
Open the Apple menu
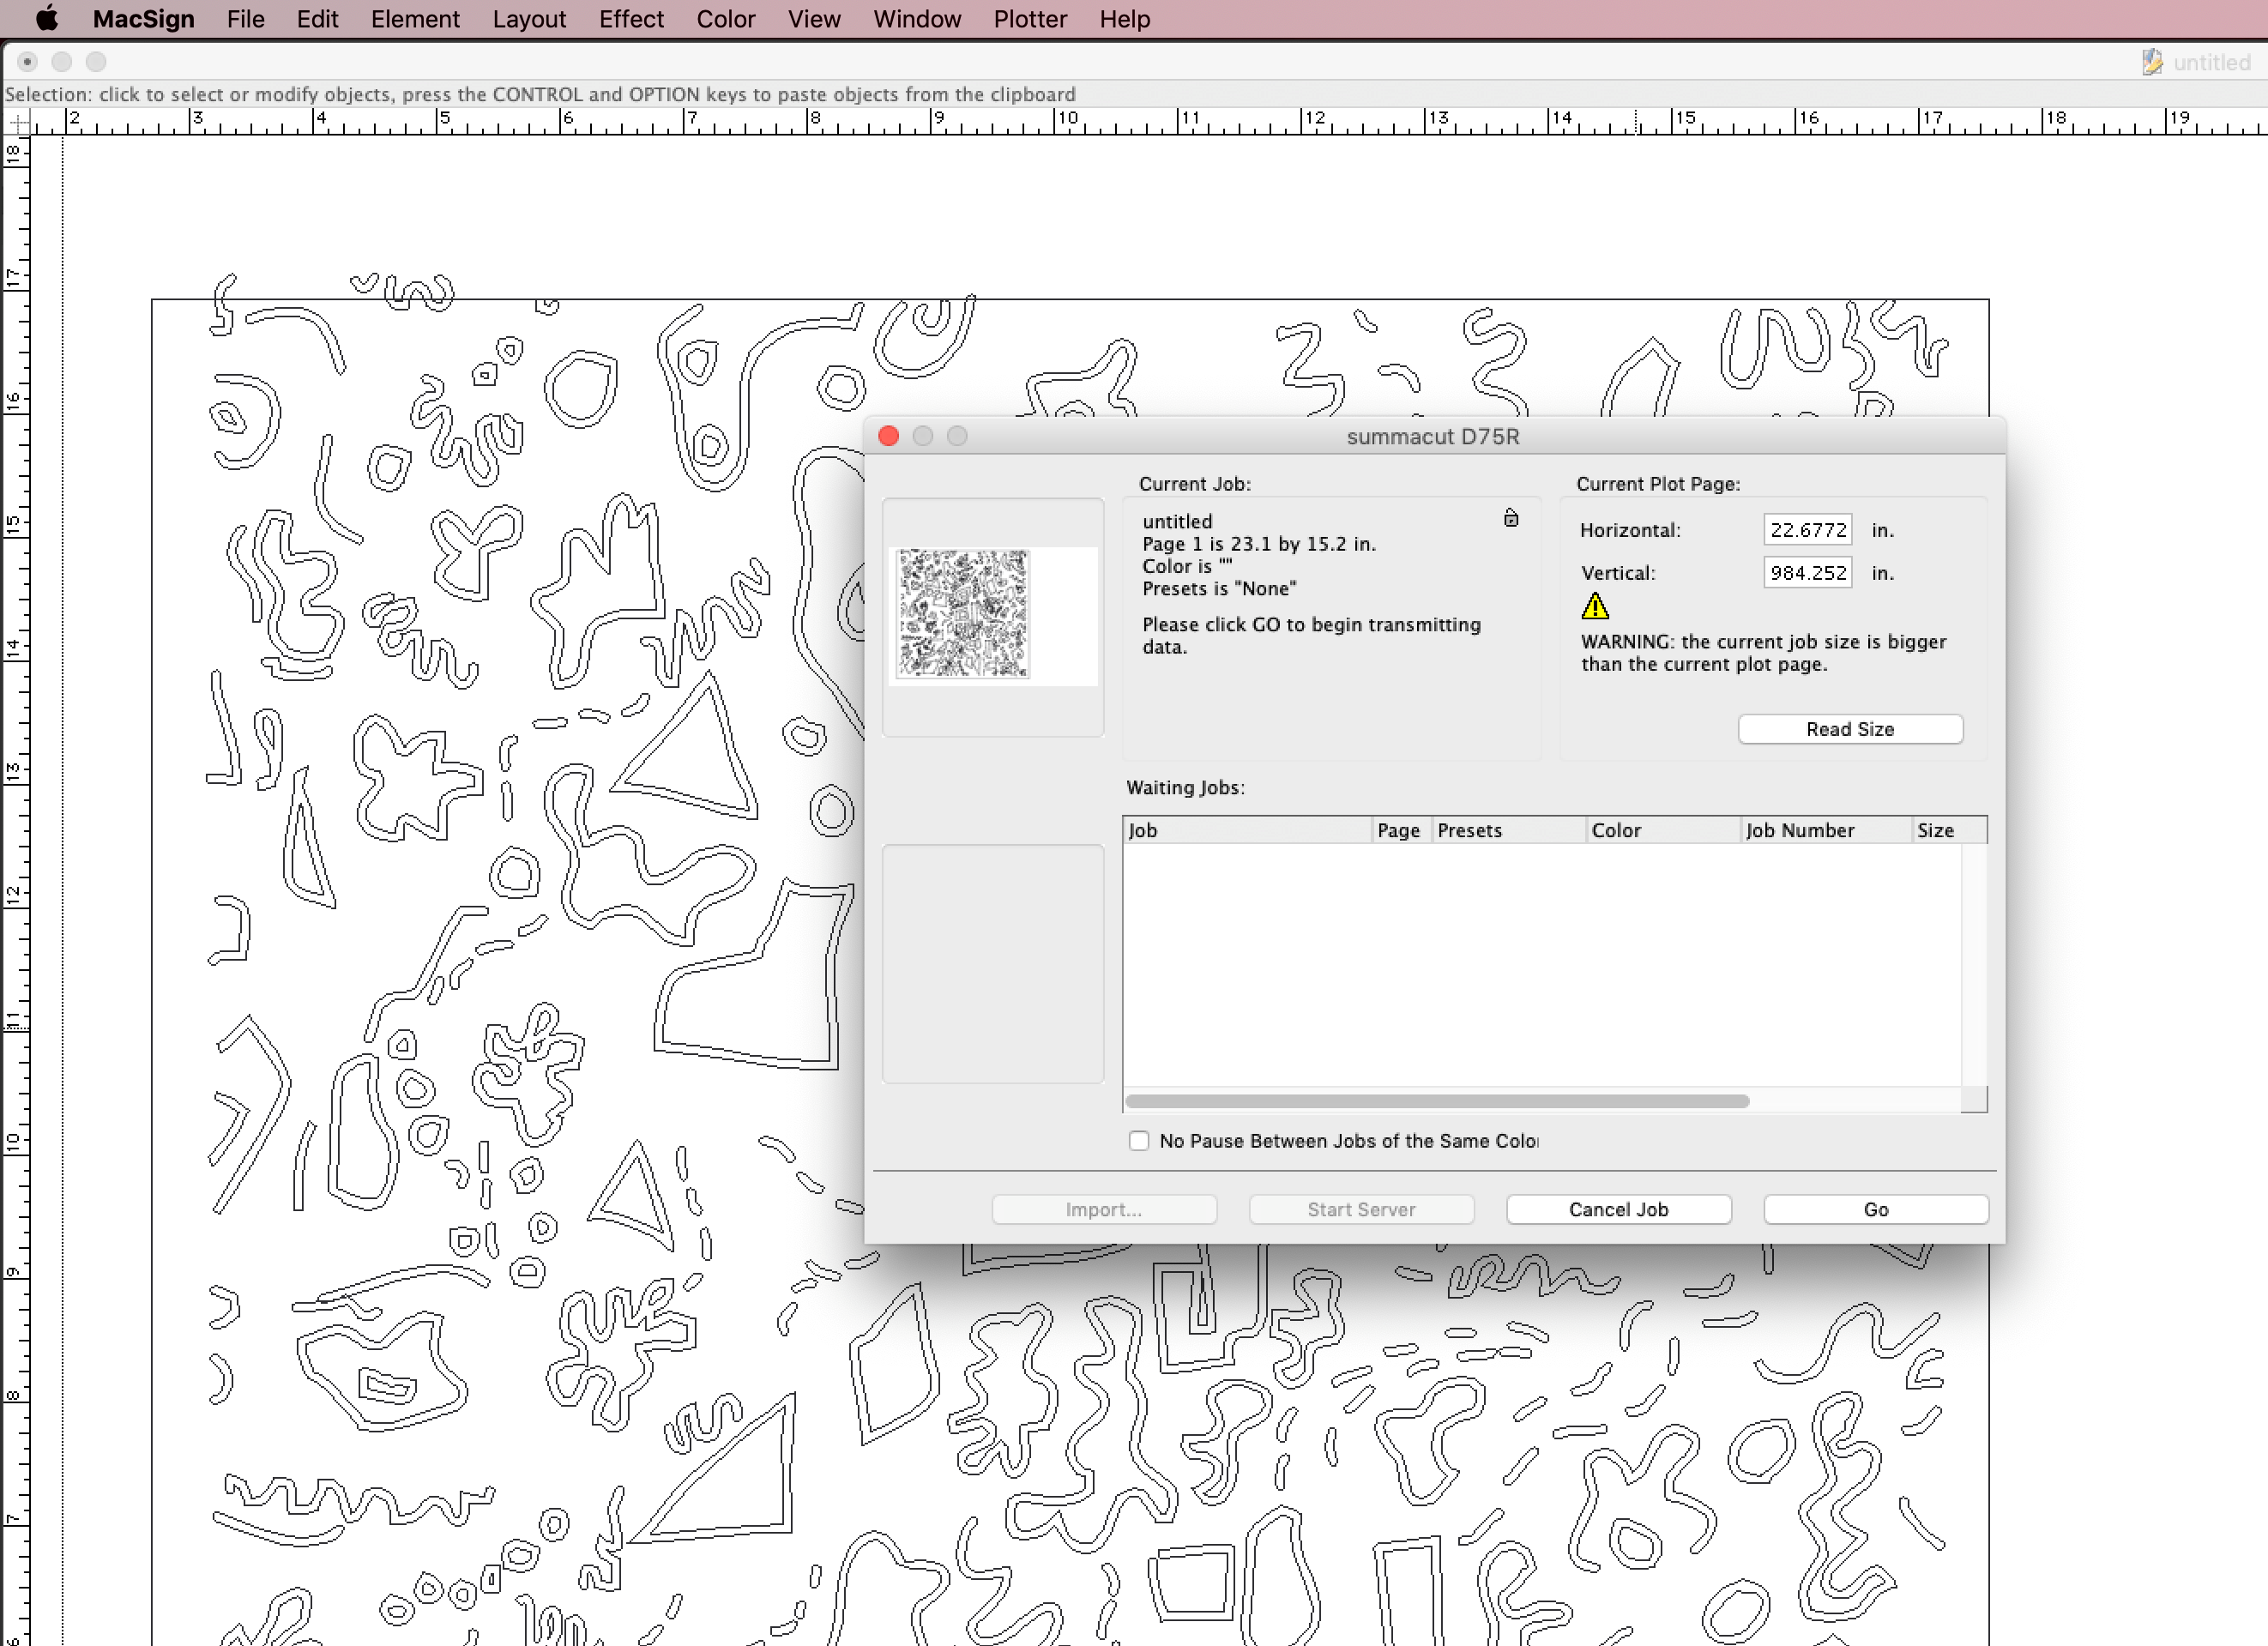coord(47,18)
